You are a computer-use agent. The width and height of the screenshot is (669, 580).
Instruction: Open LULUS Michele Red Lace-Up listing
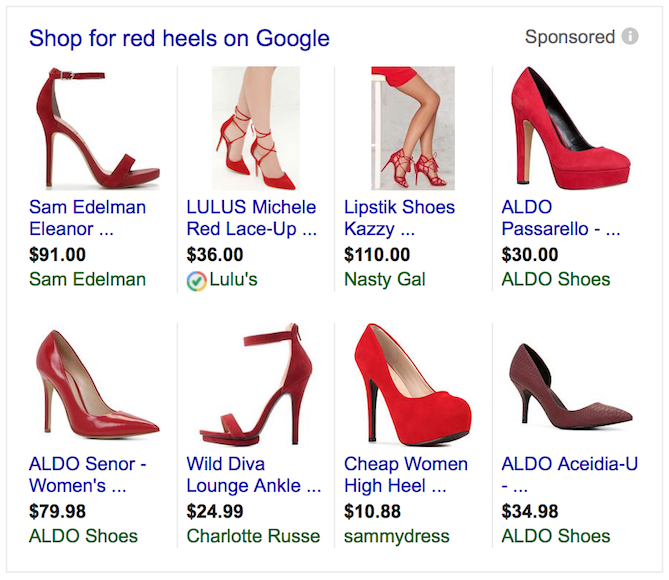pyautogui.click(x=252, y=218)
